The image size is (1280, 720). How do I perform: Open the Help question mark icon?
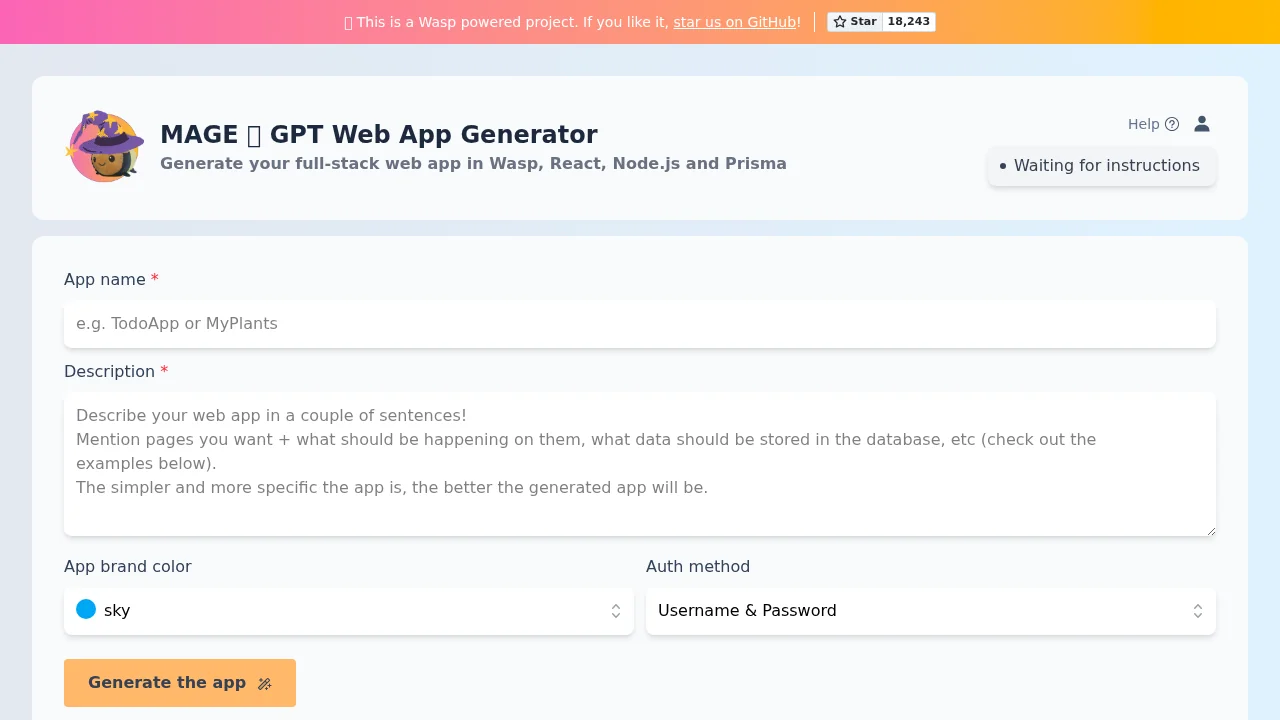pyautogui.click(x=1173, y=124)
